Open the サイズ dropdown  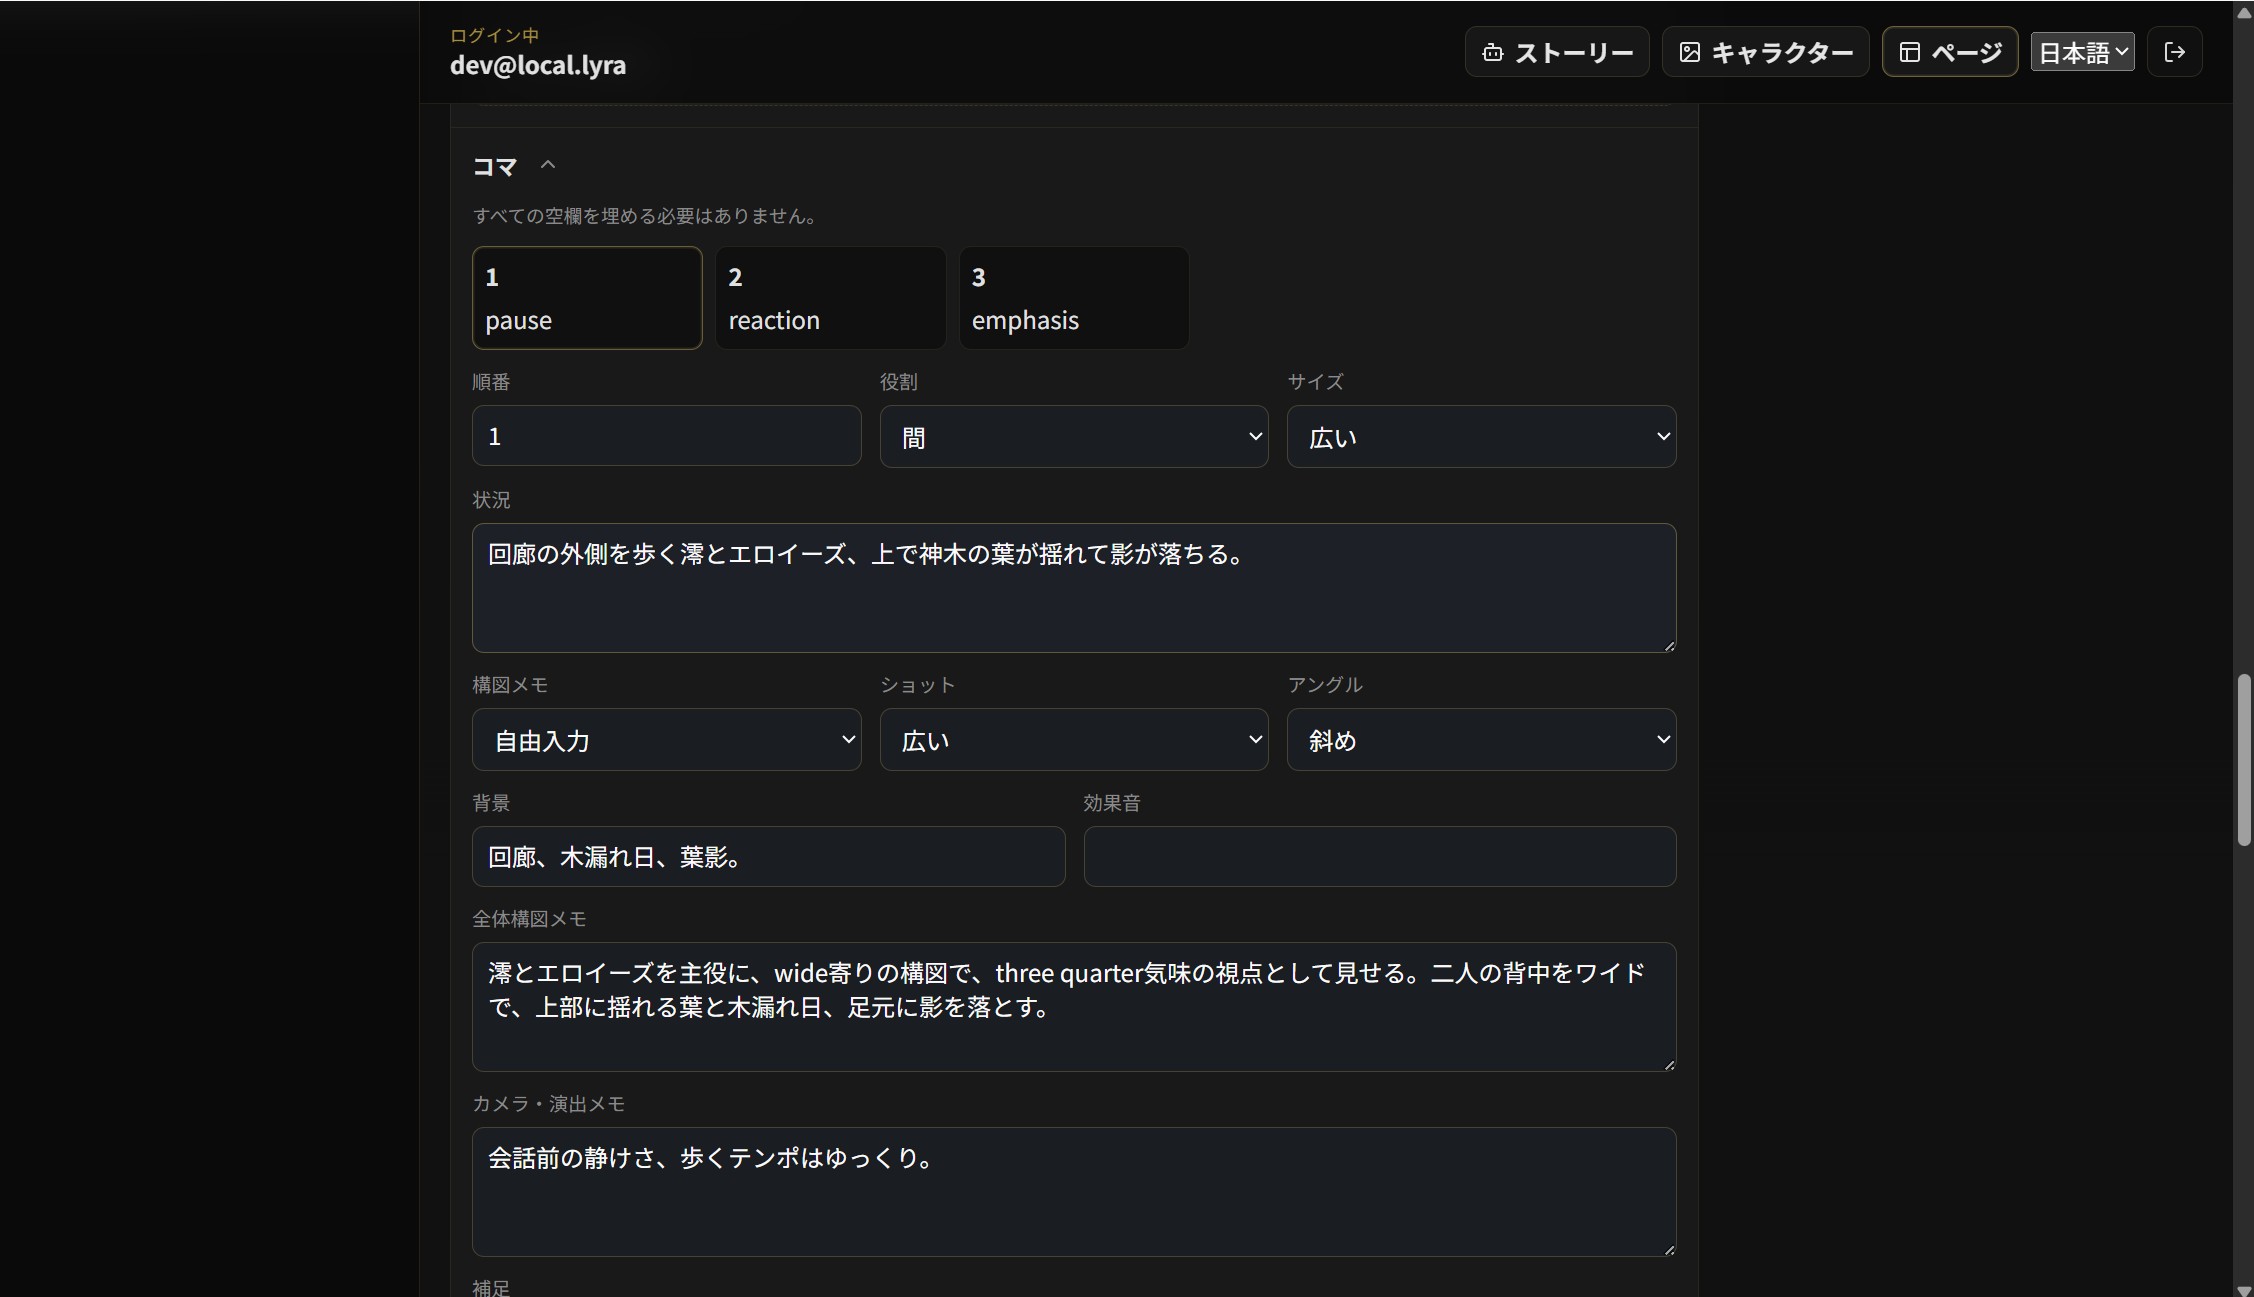point(1481,436)
